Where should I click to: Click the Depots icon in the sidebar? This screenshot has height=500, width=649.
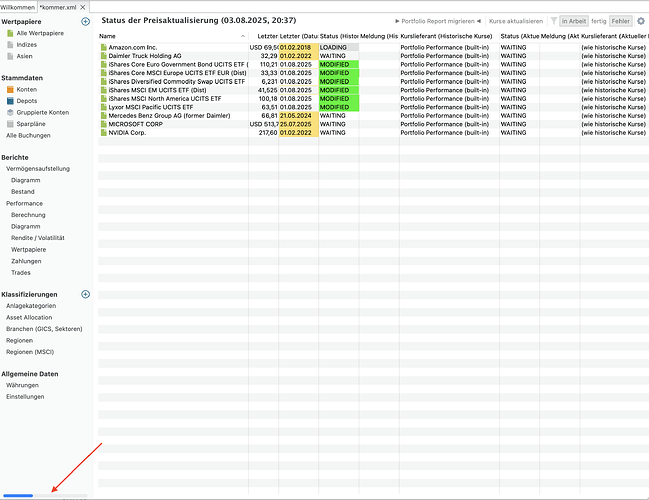[10, 100]
